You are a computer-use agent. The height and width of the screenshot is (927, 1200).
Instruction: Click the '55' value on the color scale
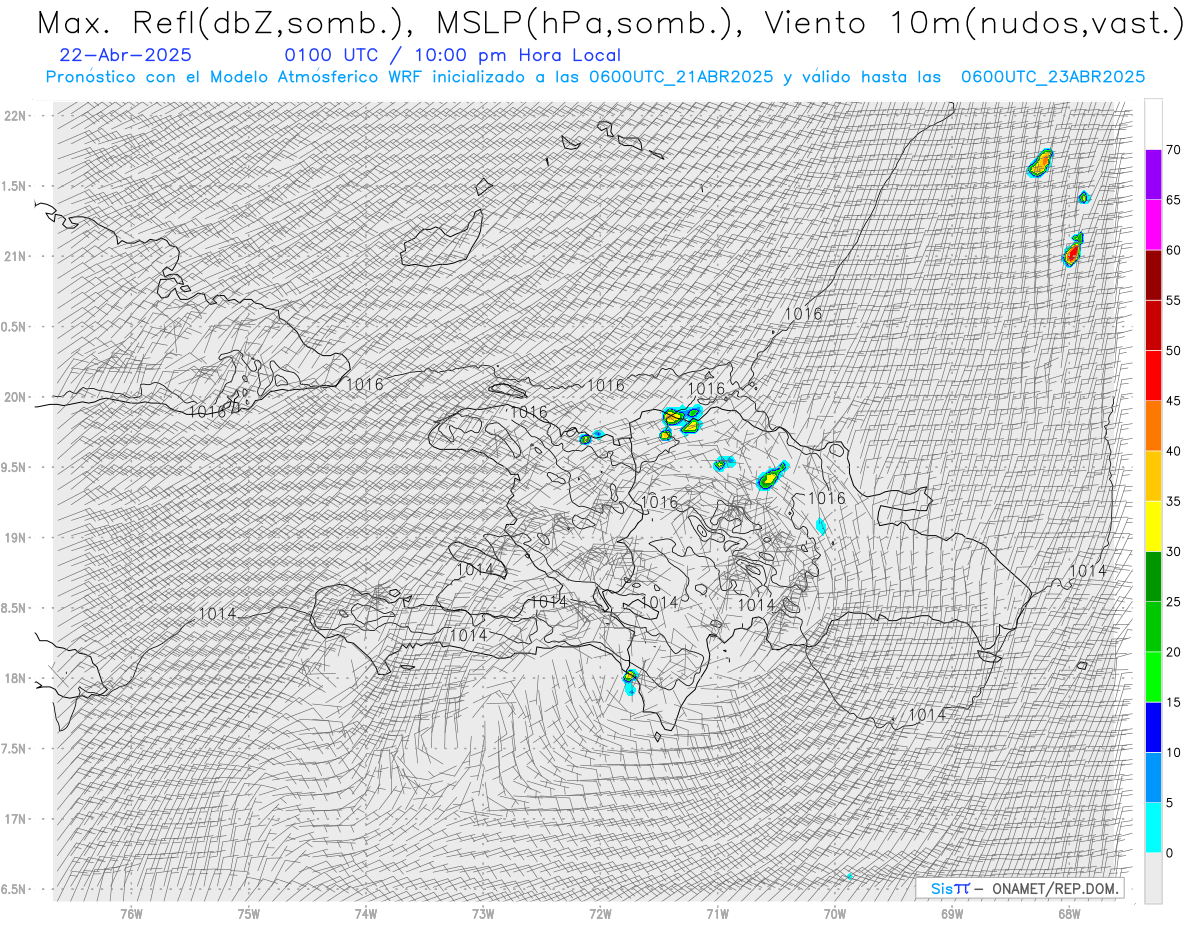pyautogui.click(x=1174, y=300)
